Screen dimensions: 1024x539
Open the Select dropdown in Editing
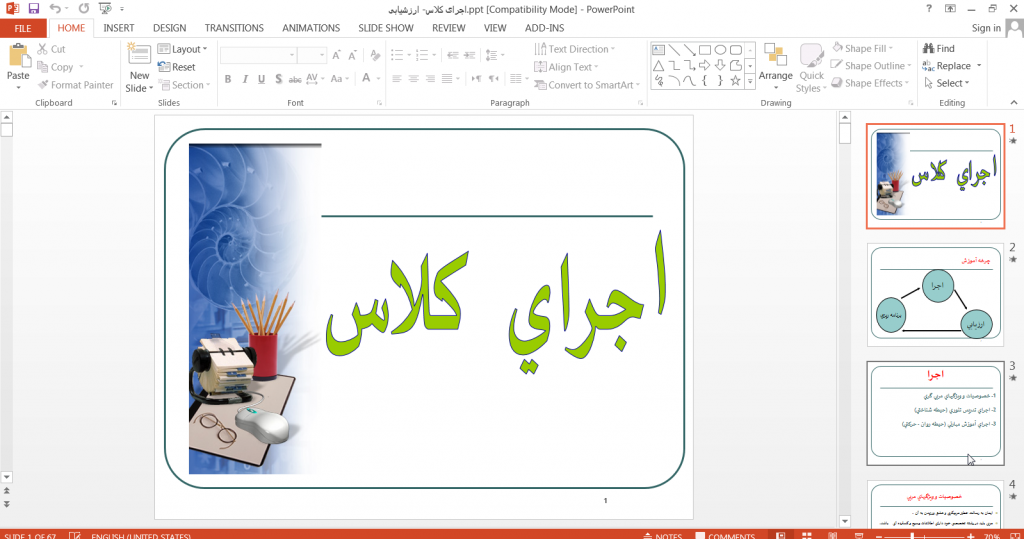[x=947, y=83]
